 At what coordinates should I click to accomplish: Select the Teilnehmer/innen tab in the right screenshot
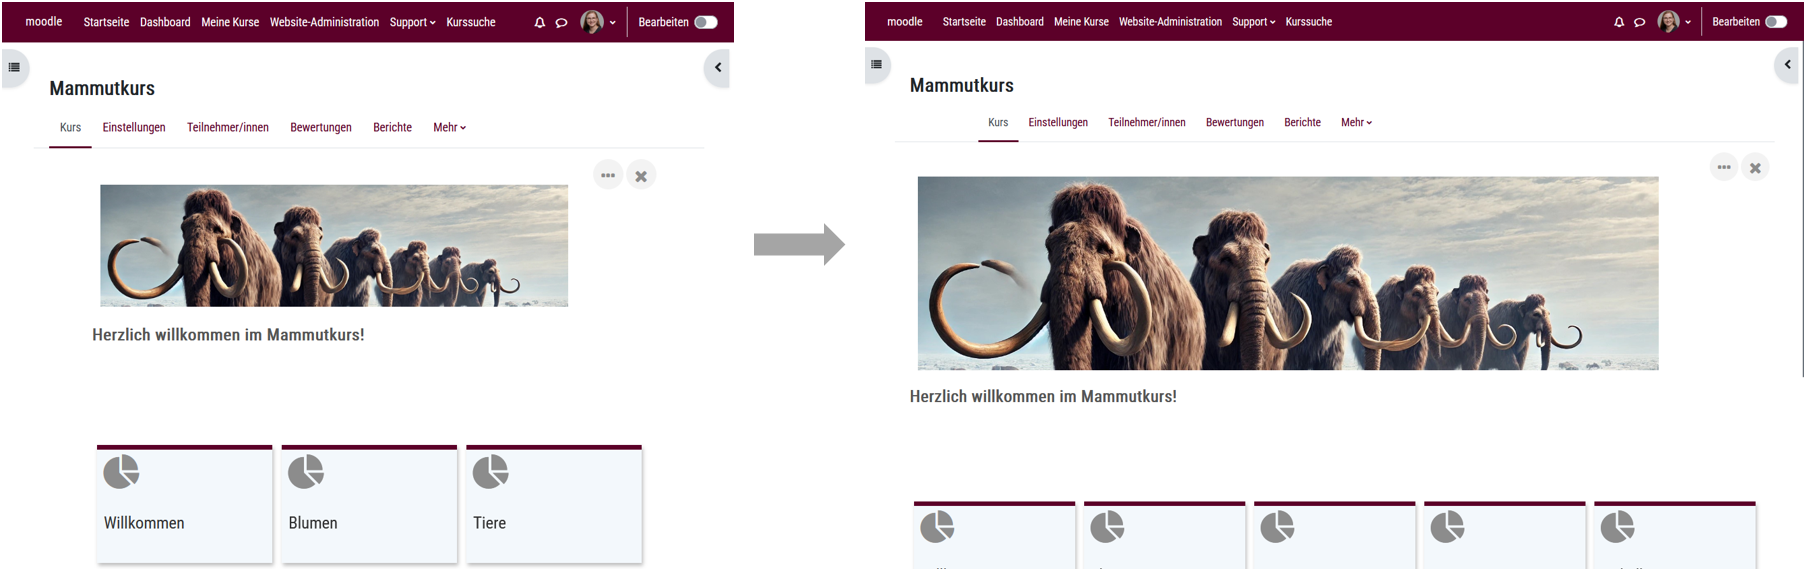[1146, 123]
